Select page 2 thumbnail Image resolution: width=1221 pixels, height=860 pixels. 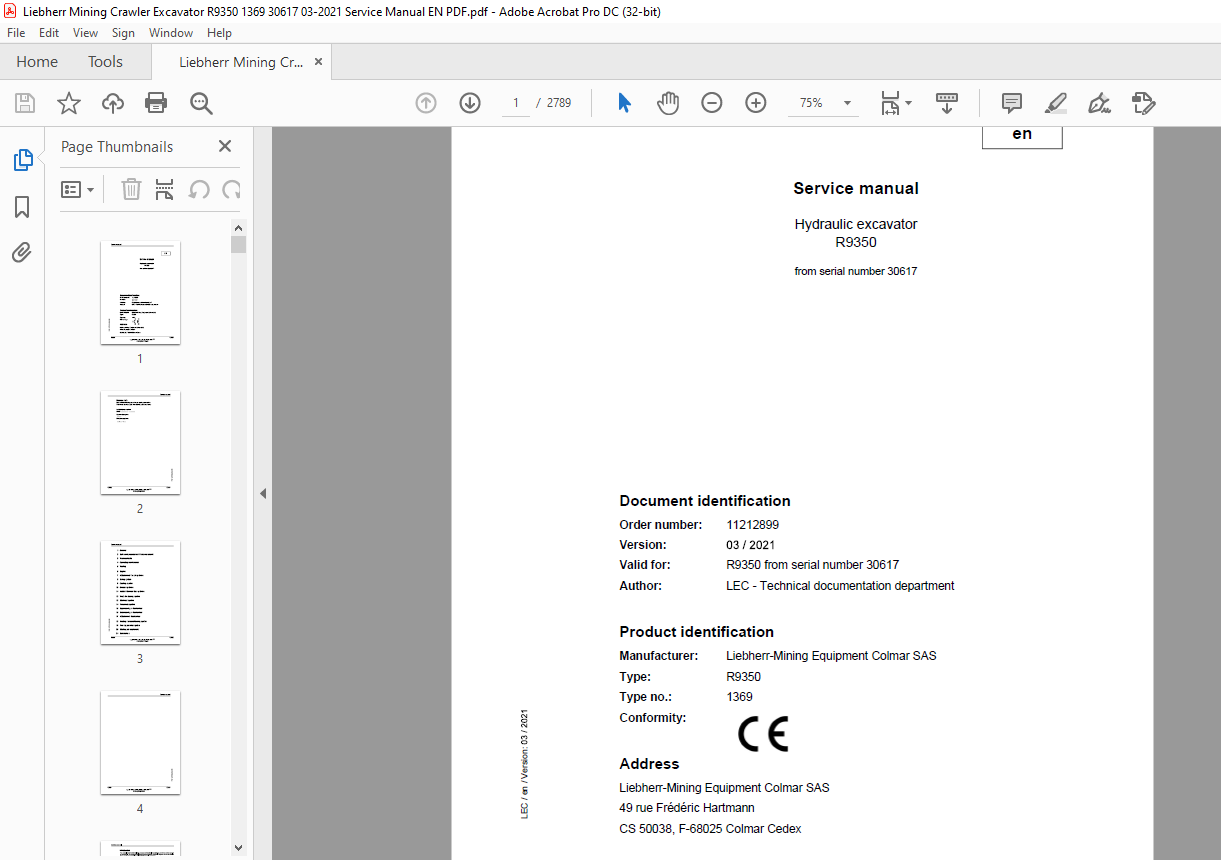[140, 443]
